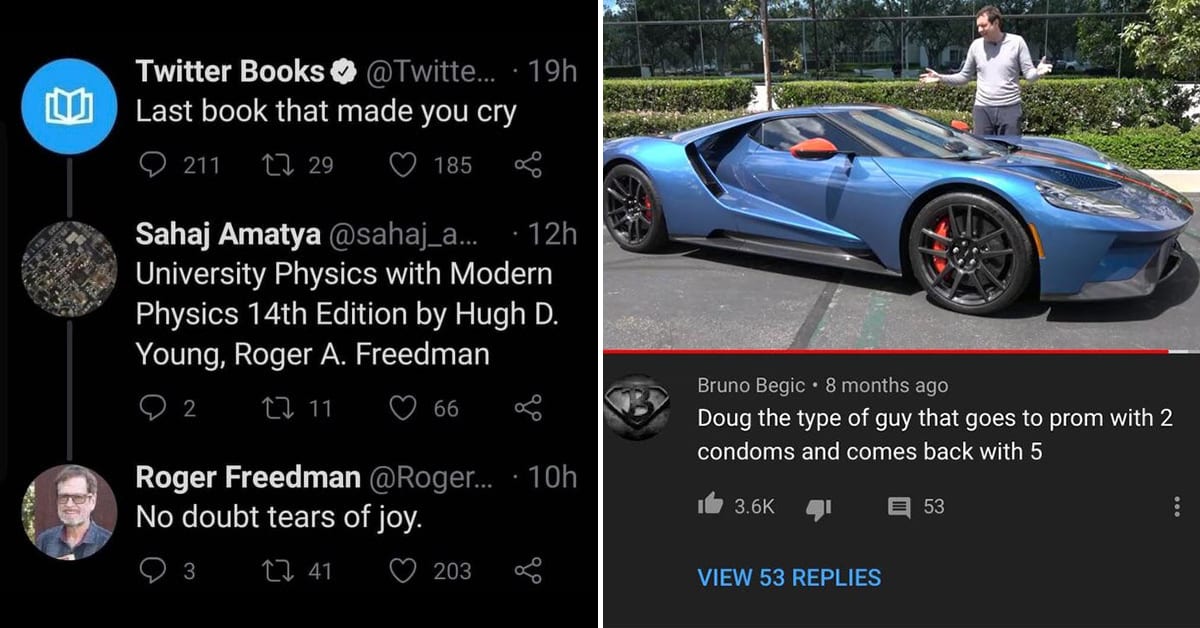Share the Twitter Books tweet
Image resolution: width=1200 pixels, height=628 pixels.
527,164
